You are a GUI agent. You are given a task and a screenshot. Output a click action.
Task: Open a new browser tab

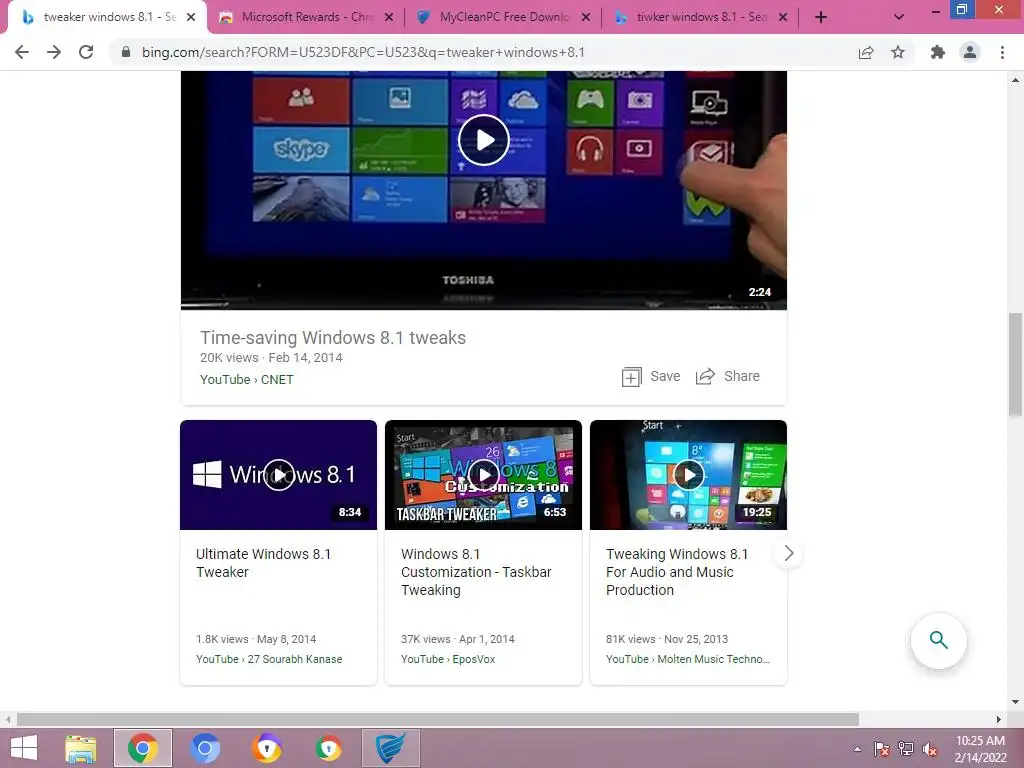(x=821, y=18)
